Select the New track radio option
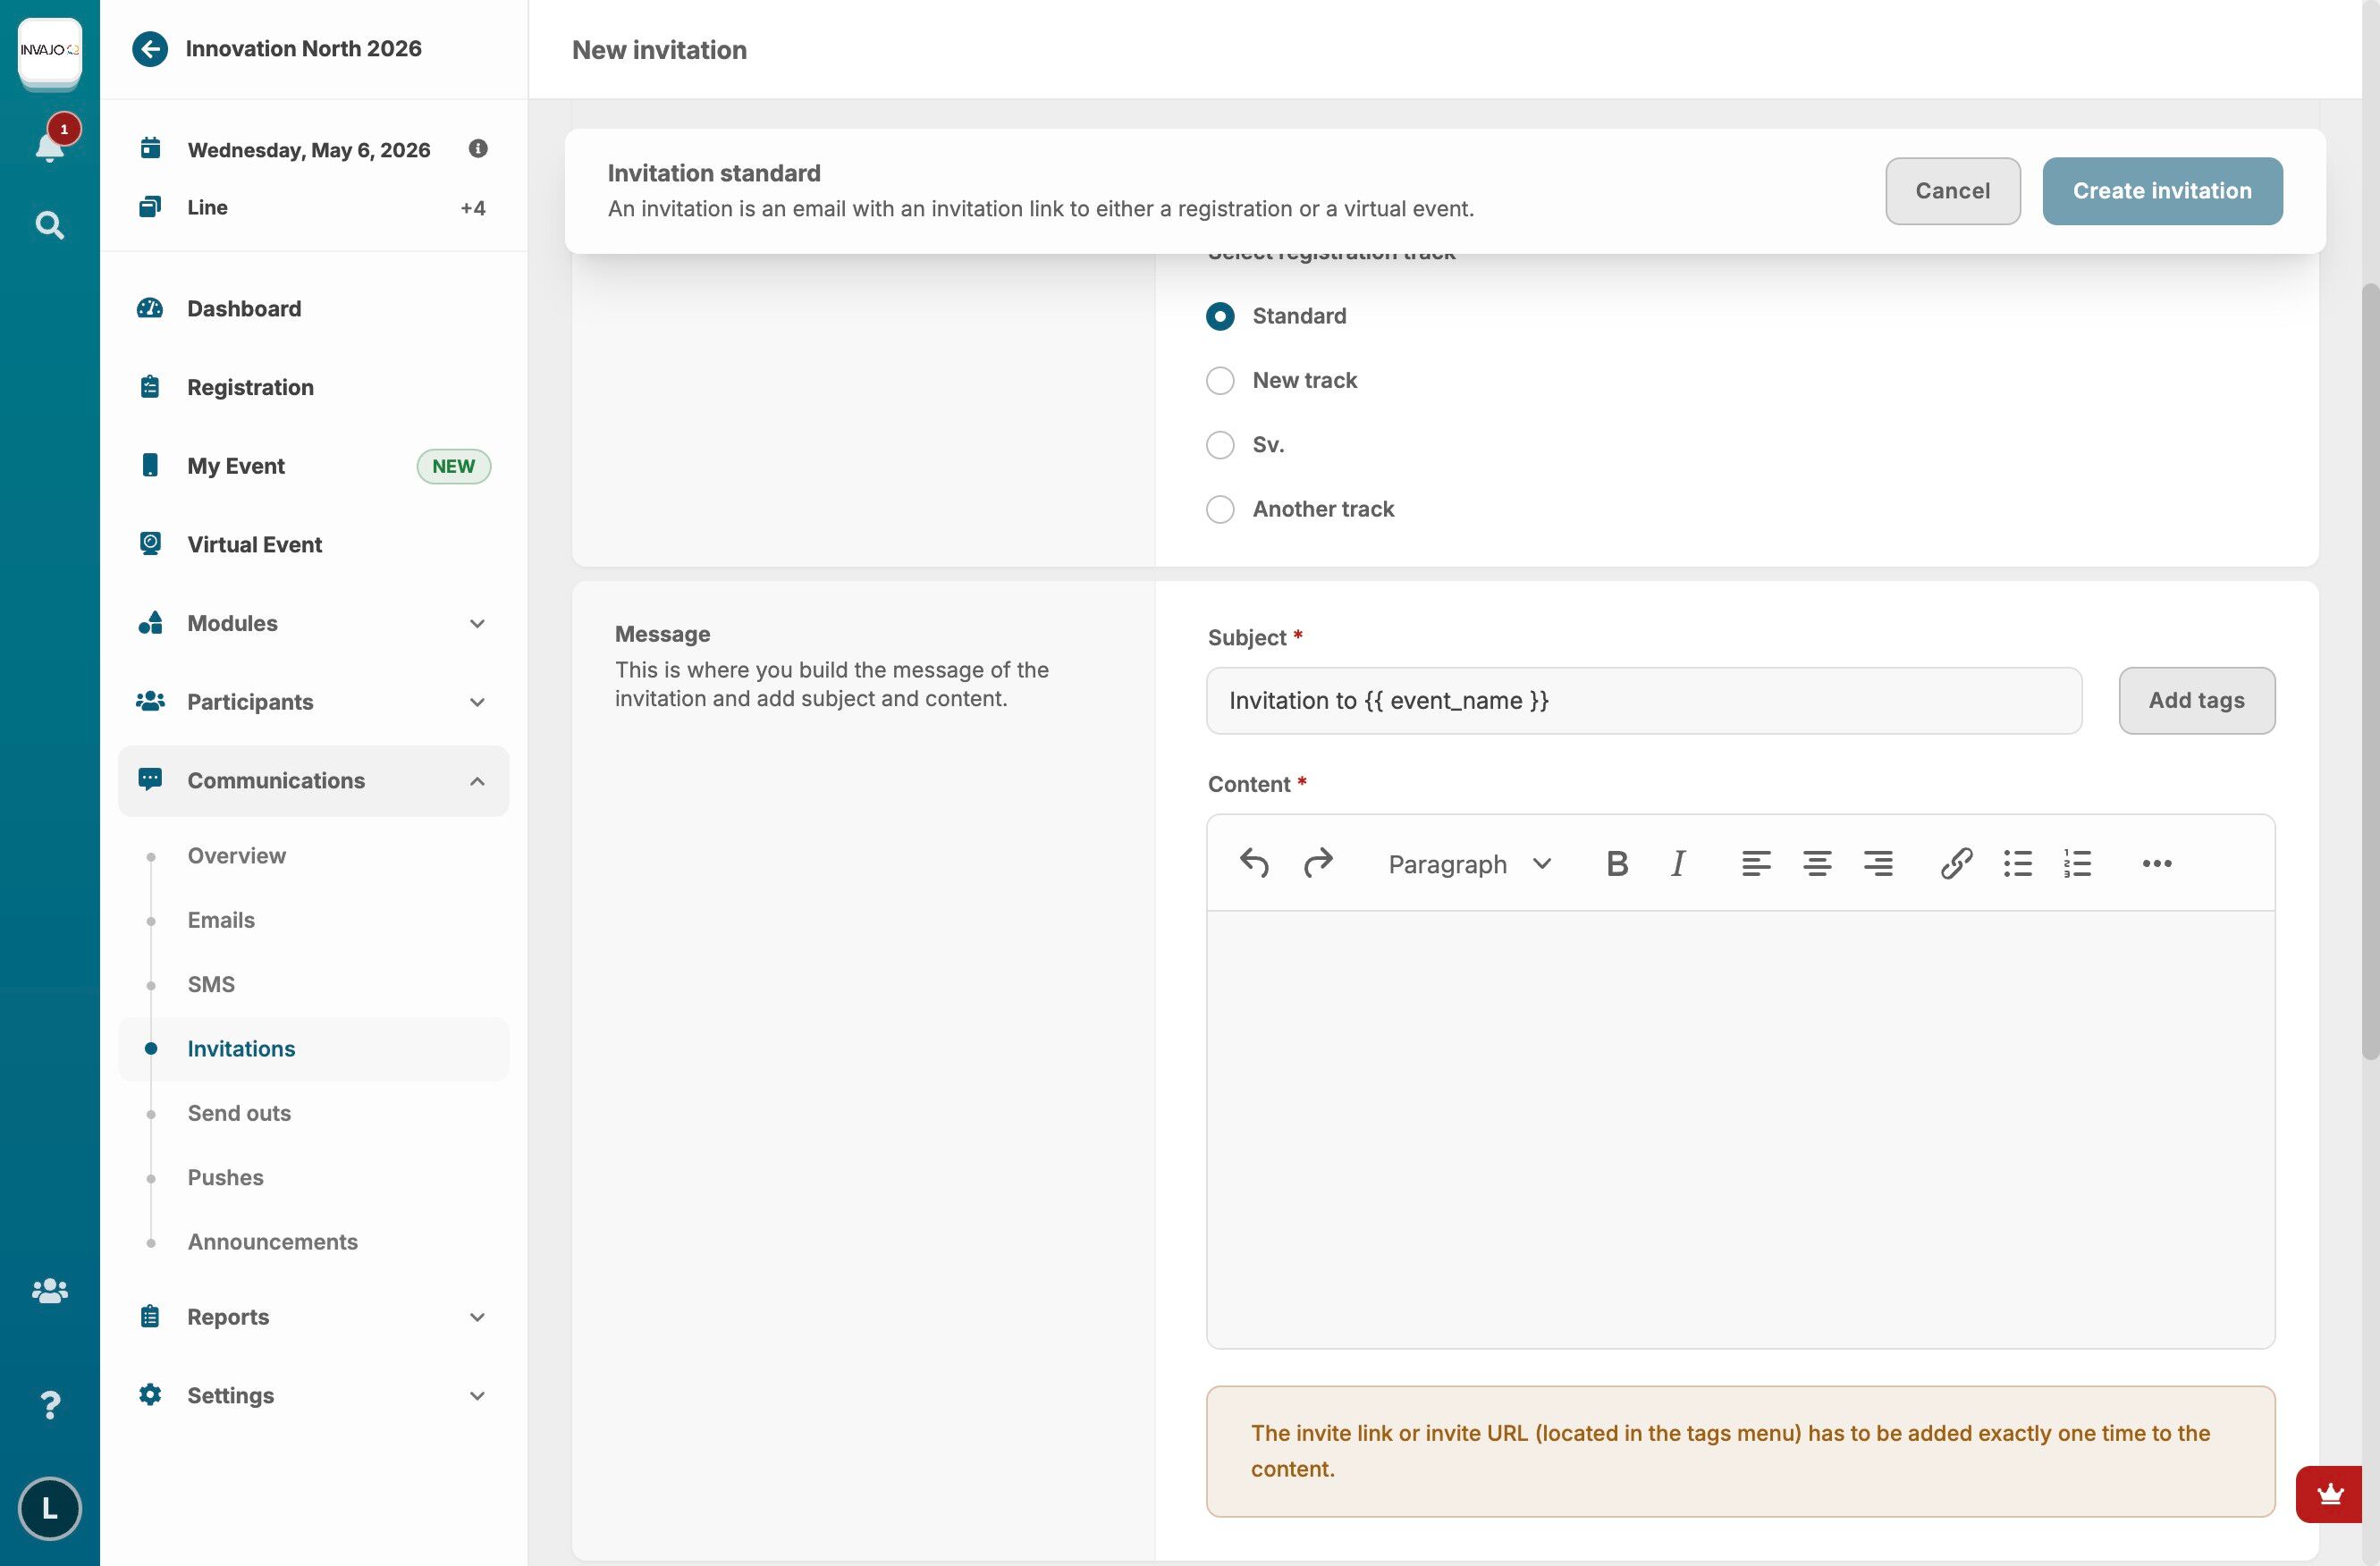Screen dimensions: 2380x1566 (x=1219, y=380)
